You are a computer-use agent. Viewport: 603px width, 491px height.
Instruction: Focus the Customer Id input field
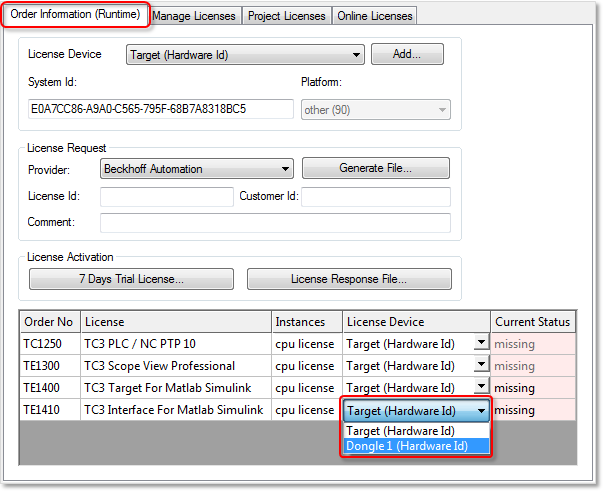(x=376, y=197)
